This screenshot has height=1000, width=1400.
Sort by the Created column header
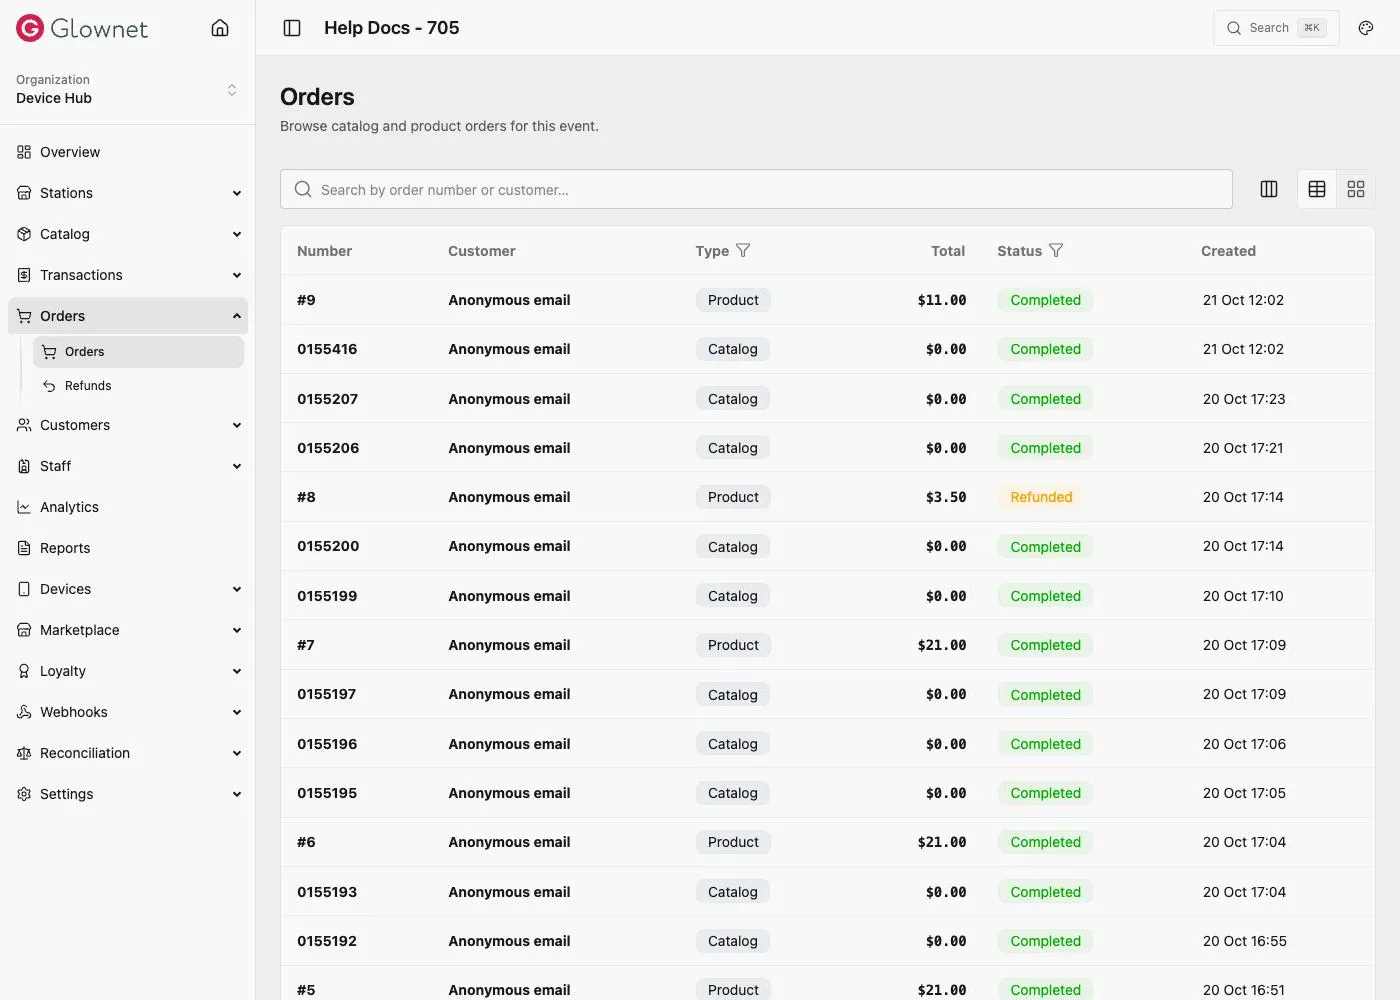click(1228, 251)
